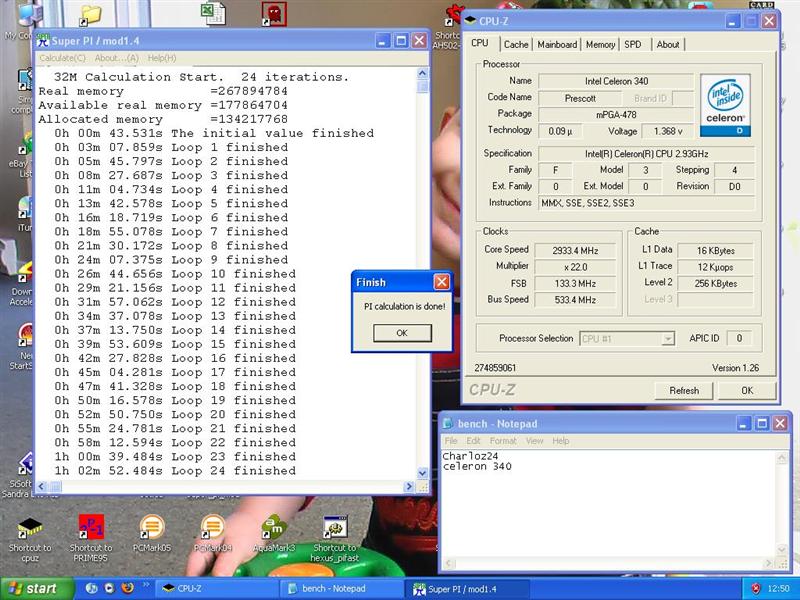
Task: Open the About...(A) menu in Super PI
Action: 116,58
